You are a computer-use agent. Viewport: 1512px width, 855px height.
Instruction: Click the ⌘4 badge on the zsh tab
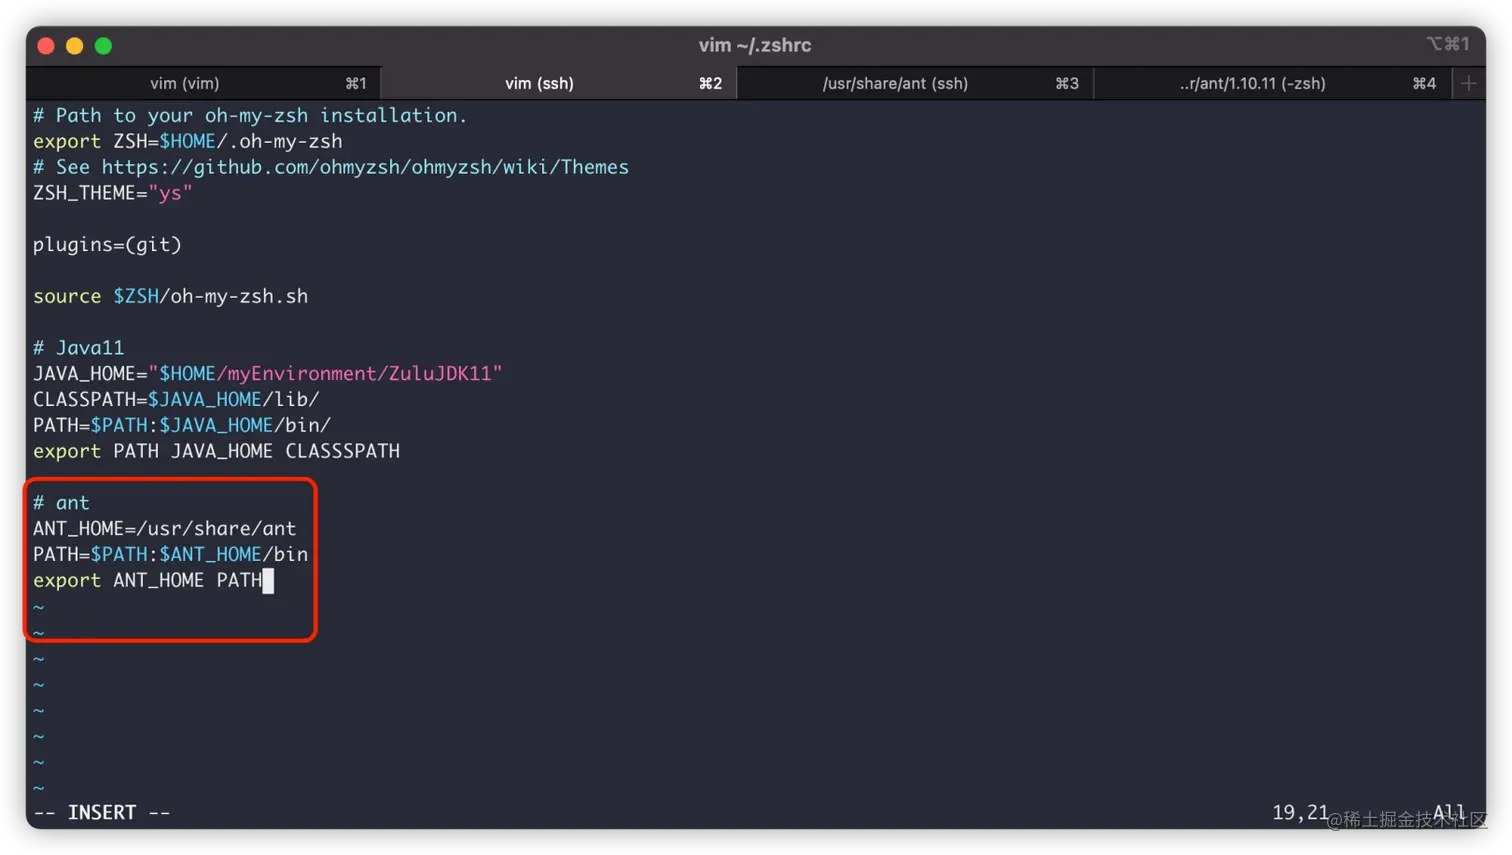click(1423, 83)
